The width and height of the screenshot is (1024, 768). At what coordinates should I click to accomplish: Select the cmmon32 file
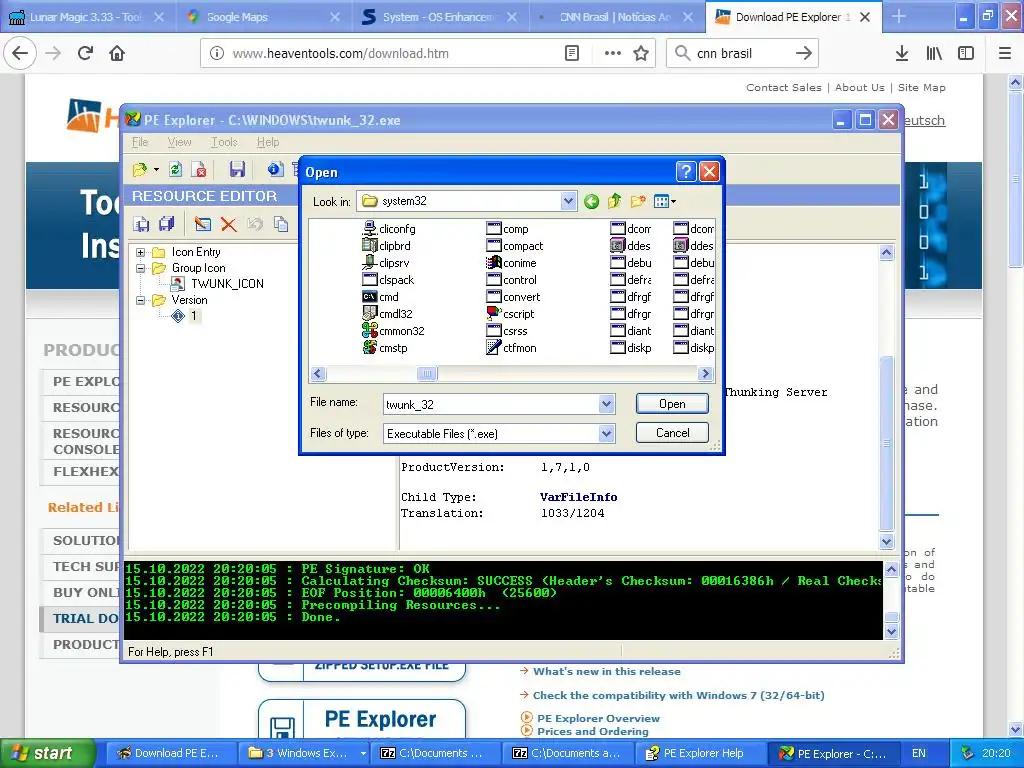coord(394,331)
